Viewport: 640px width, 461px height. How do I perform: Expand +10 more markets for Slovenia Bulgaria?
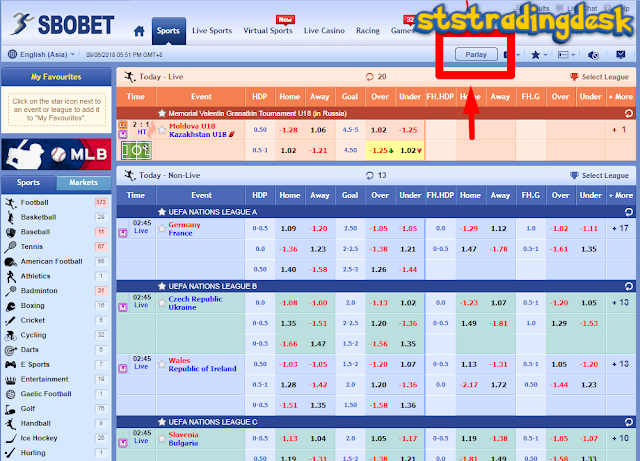point(620,438)
